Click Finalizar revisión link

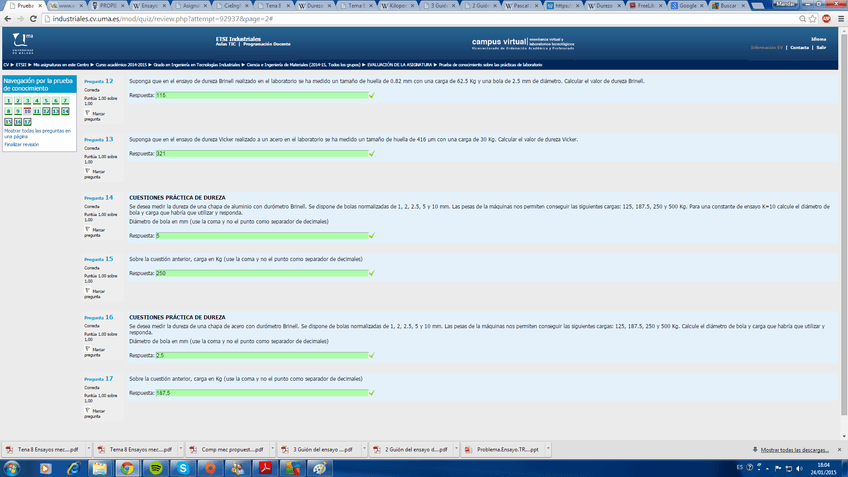click(x=22, y=144)
